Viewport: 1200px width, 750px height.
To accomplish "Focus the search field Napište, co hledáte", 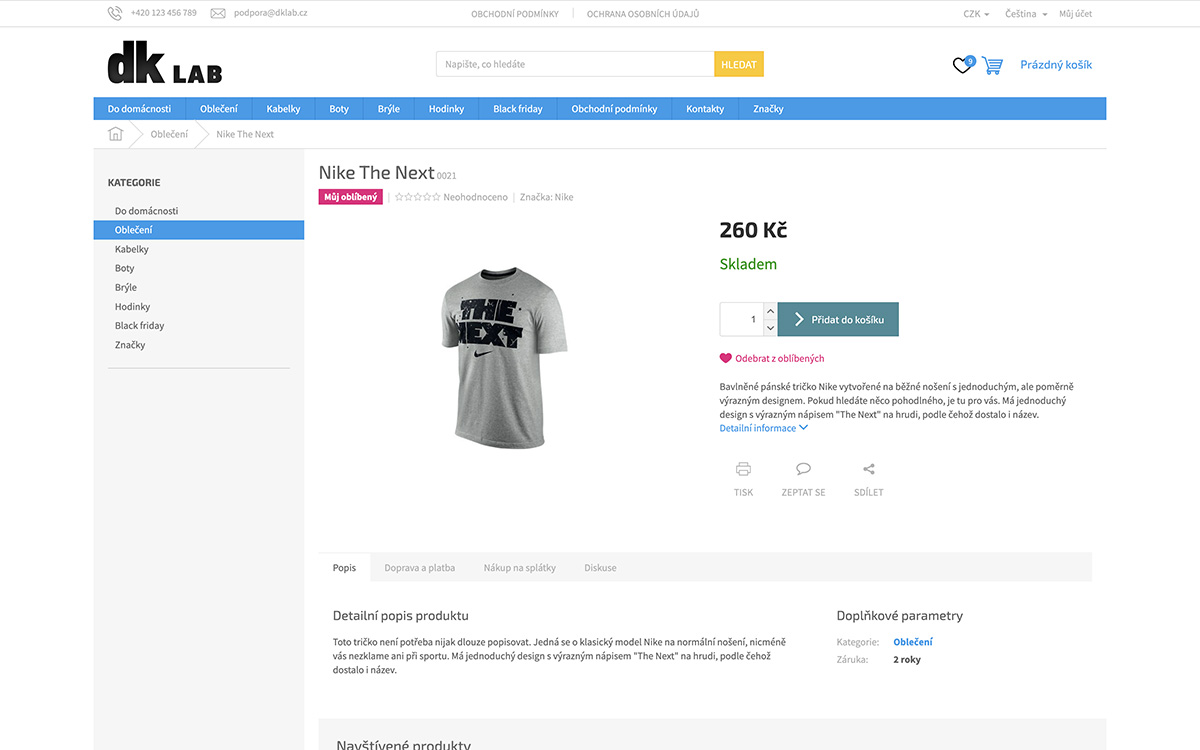I will coord(575,64).
